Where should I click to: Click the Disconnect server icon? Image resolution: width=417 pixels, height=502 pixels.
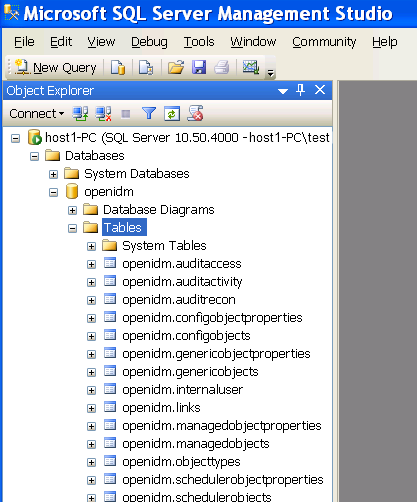point(103,114)
